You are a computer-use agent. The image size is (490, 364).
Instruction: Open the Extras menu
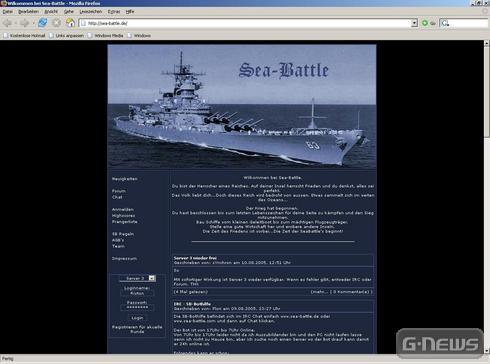coord(114,11)
